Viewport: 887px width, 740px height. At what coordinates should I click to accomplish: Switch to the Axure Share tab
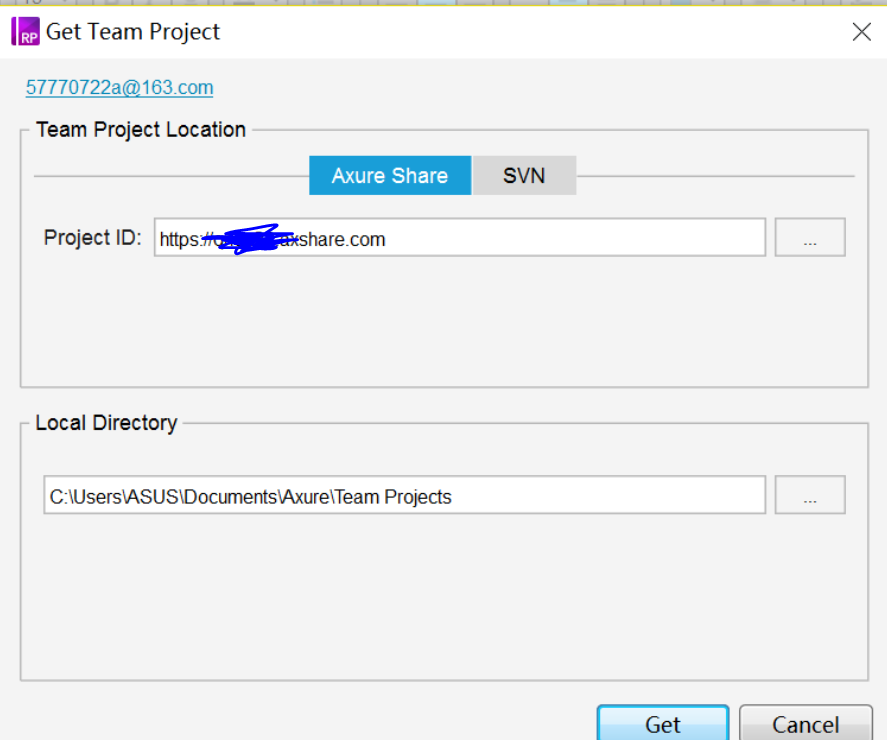coord(390,175)
